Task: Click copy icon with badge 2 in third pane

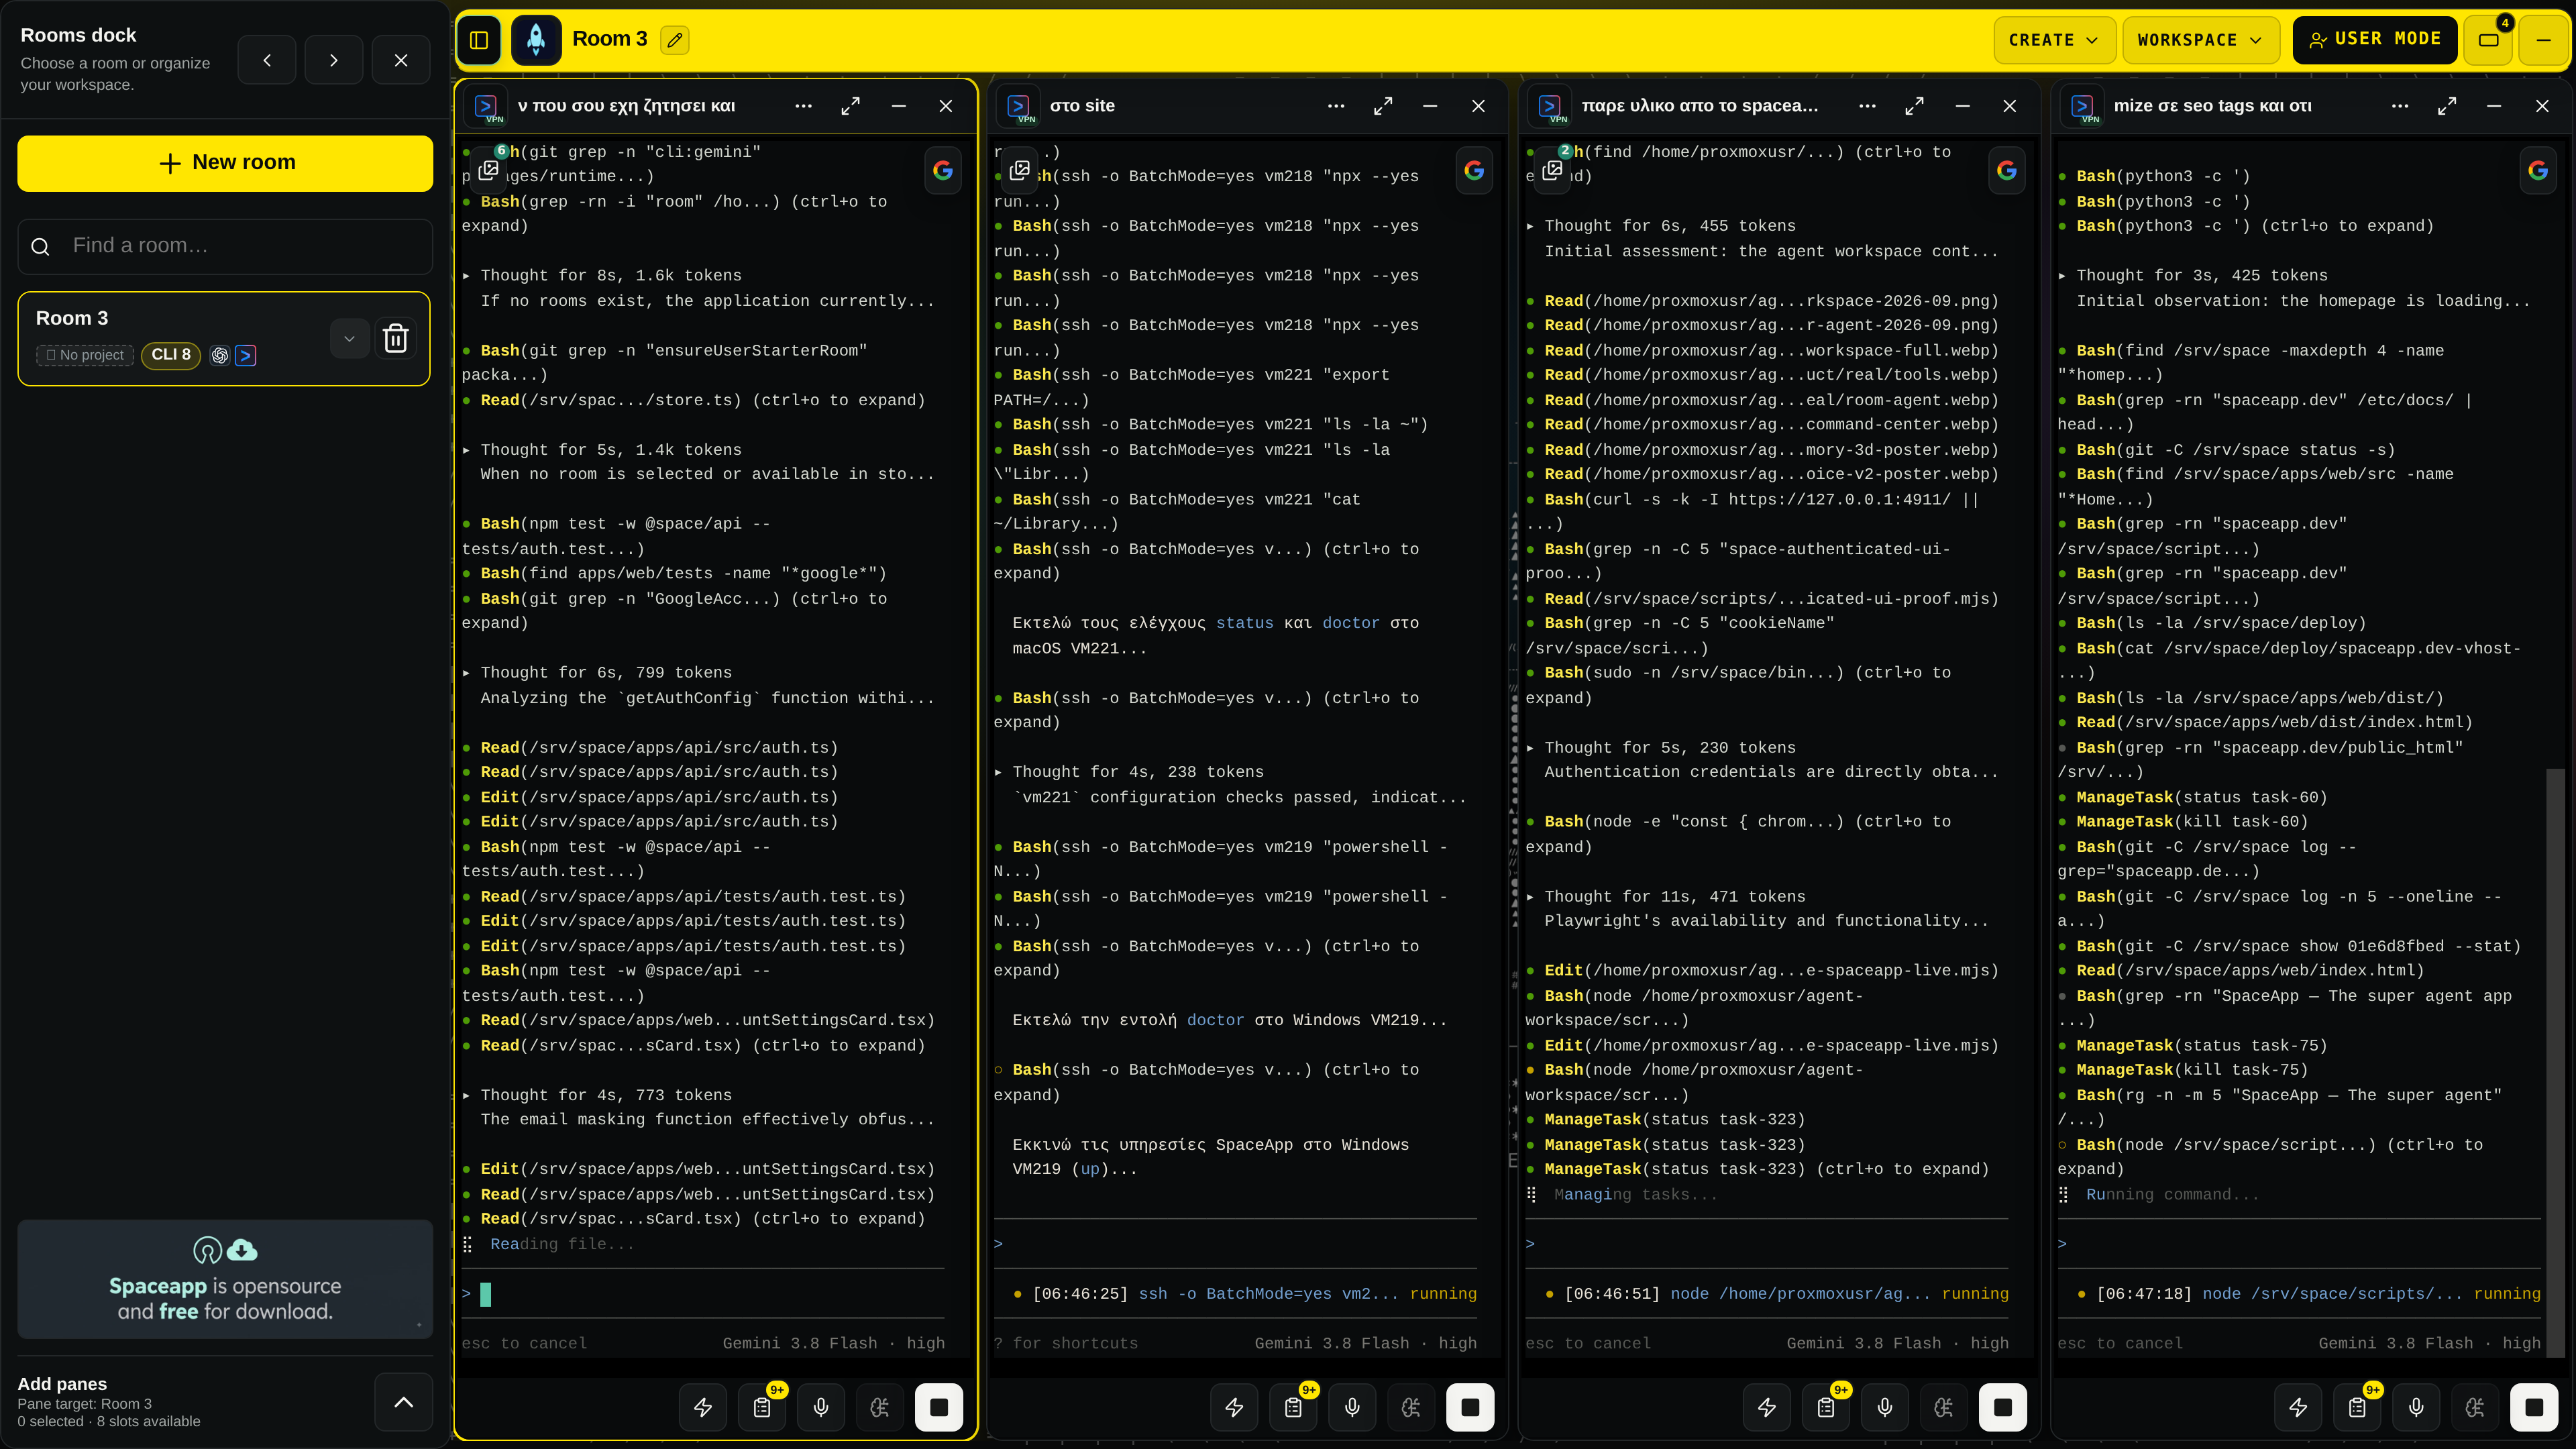Action: click(x=1553, y=170)
